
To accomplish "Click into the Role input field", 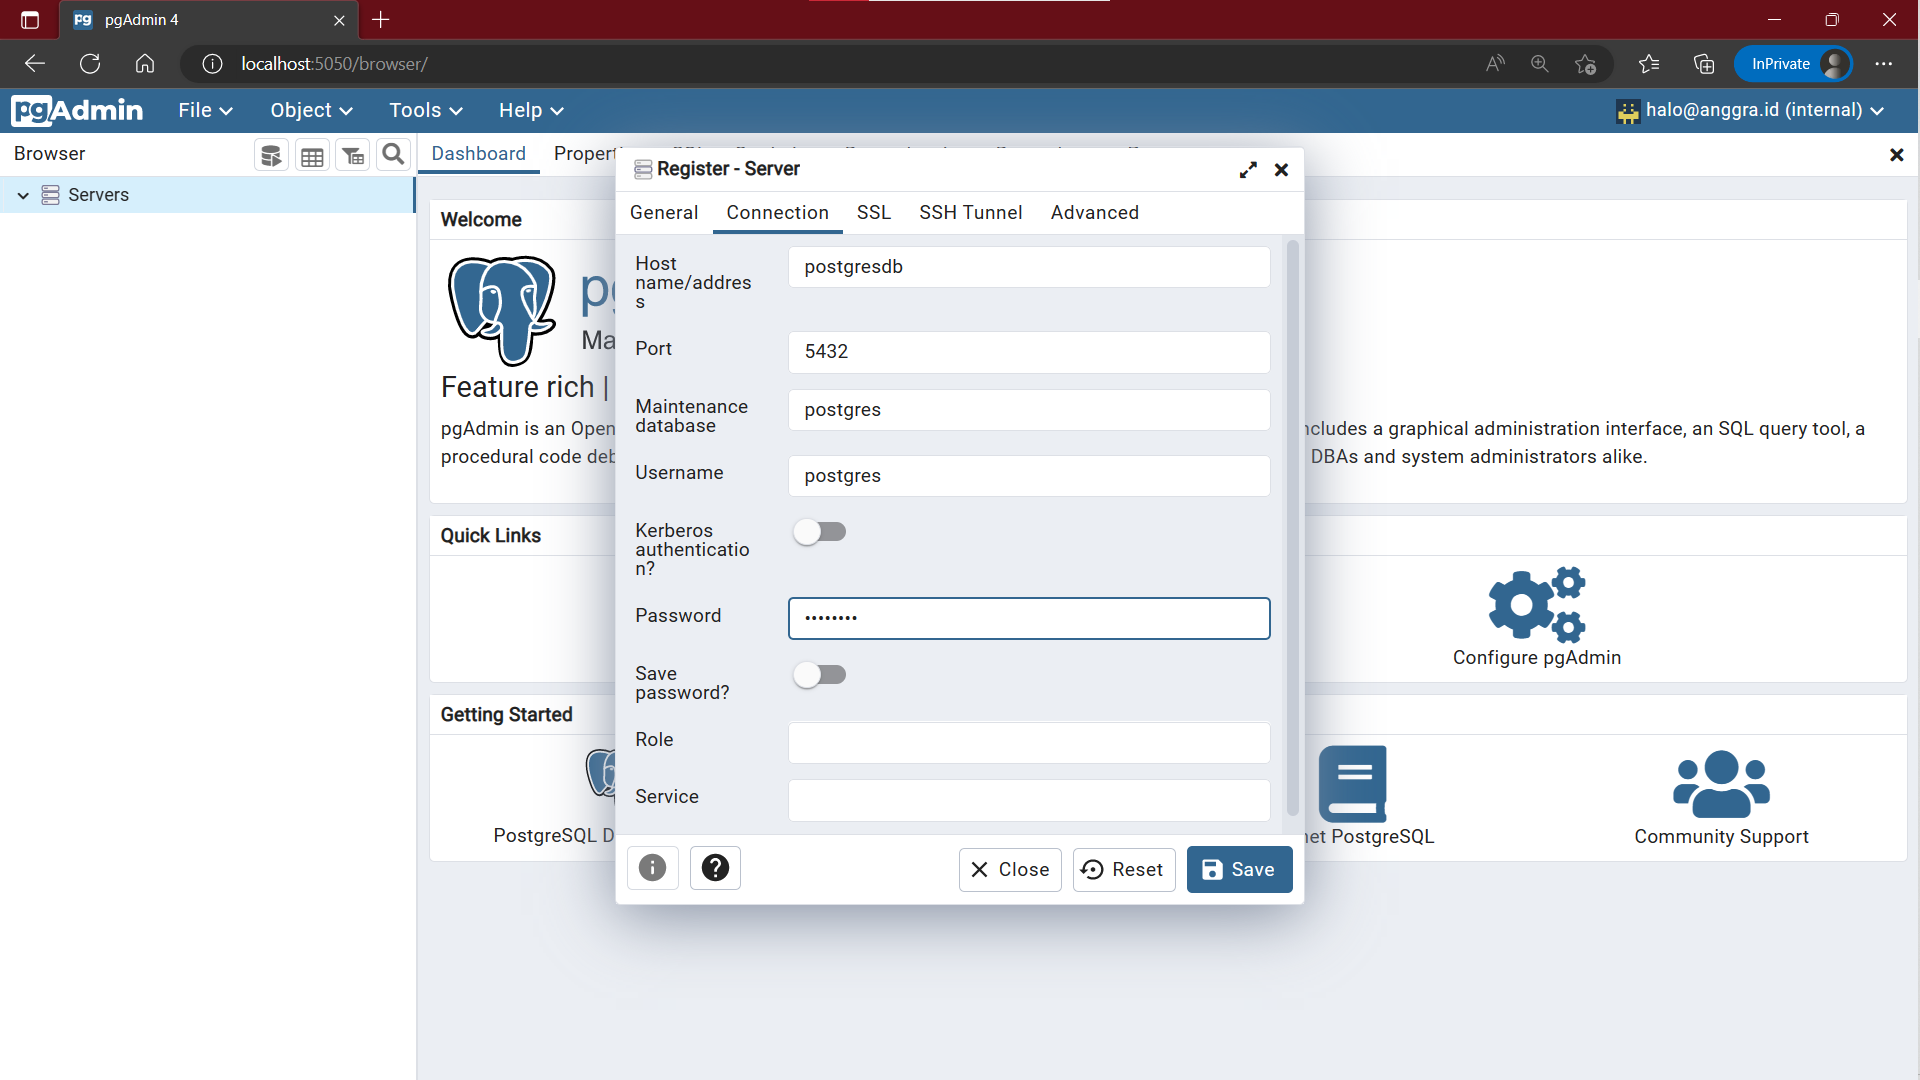I will click(1028, 742).
